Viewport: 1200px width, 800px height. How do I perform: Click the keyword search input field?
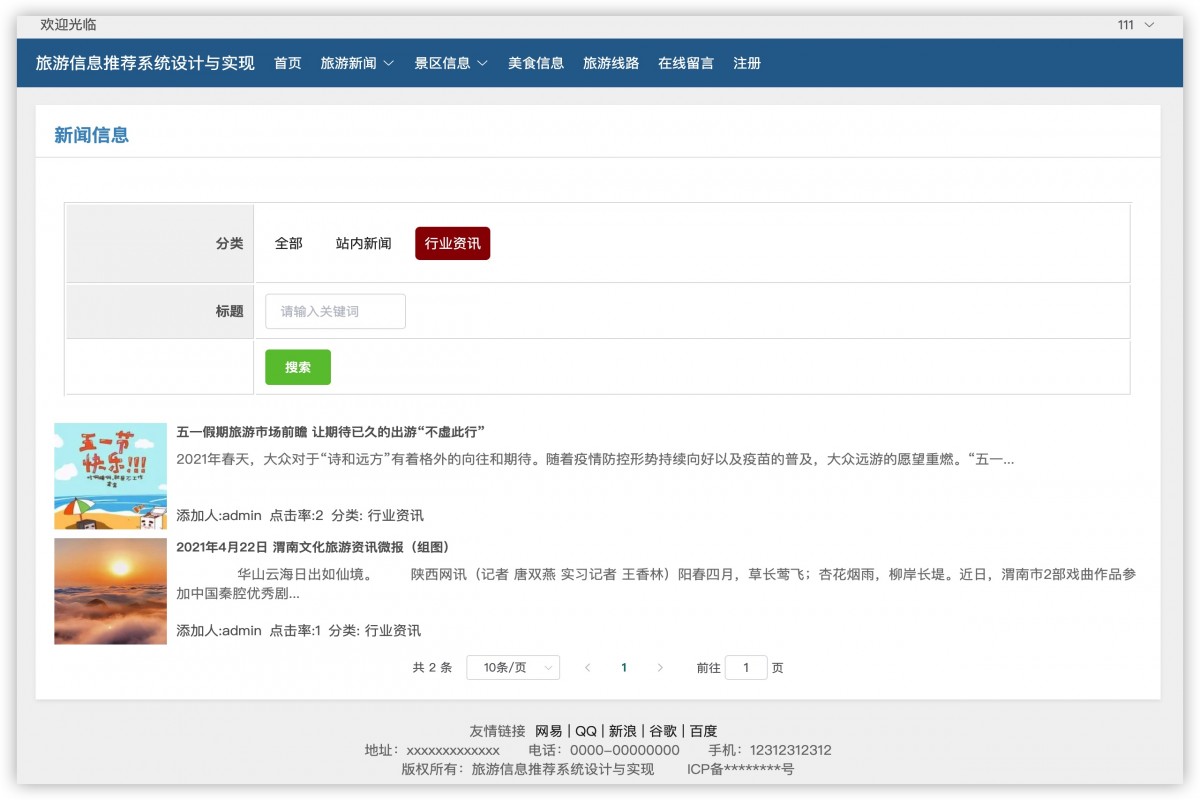coord(335,311)
